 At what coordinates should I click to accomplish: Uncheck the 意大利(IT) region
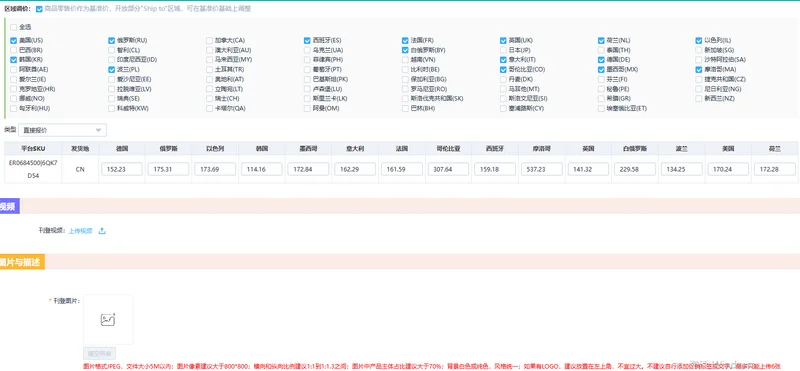coord(504,60)
